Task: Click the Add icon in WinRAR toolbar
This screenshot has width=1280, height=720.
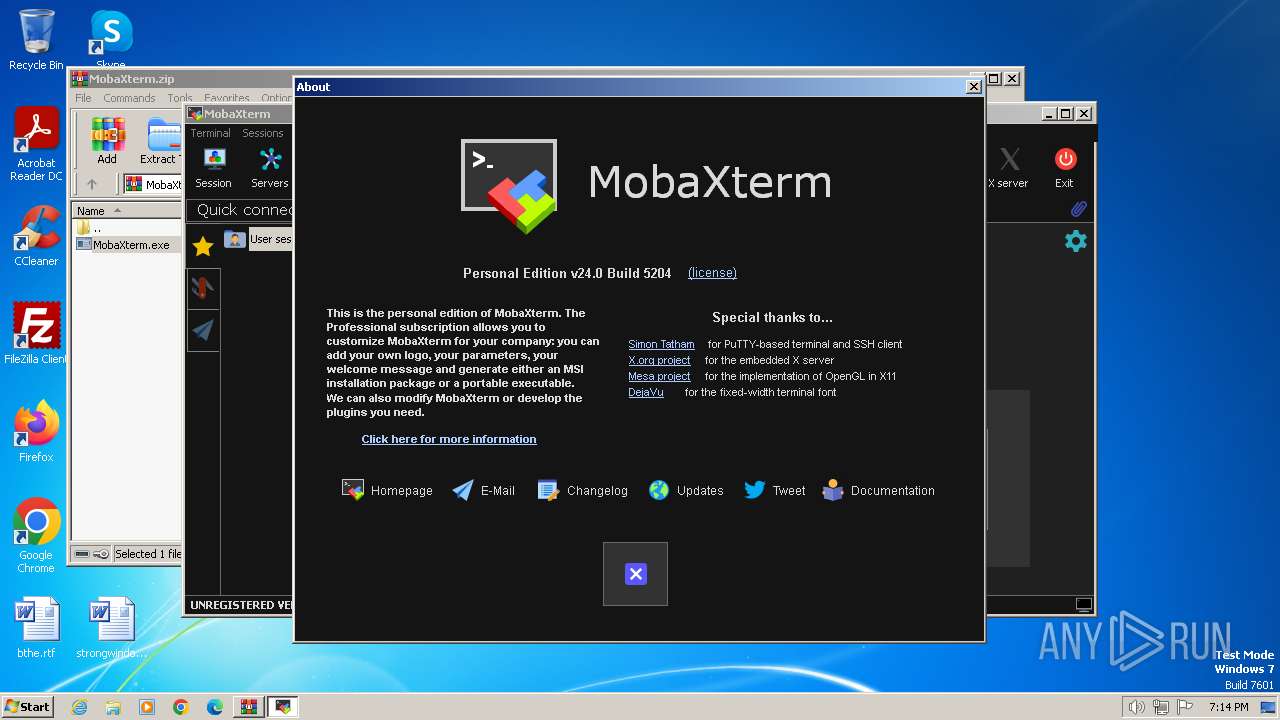Action: pos(107,141)
